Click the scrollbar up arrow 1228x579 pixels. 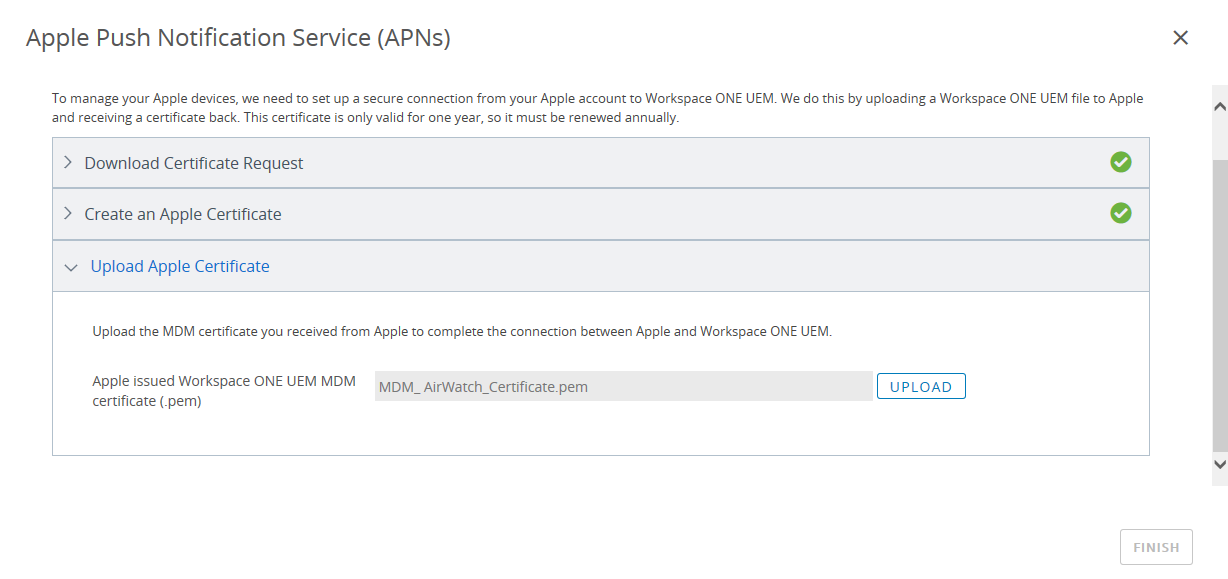[x=1219, y=105]
